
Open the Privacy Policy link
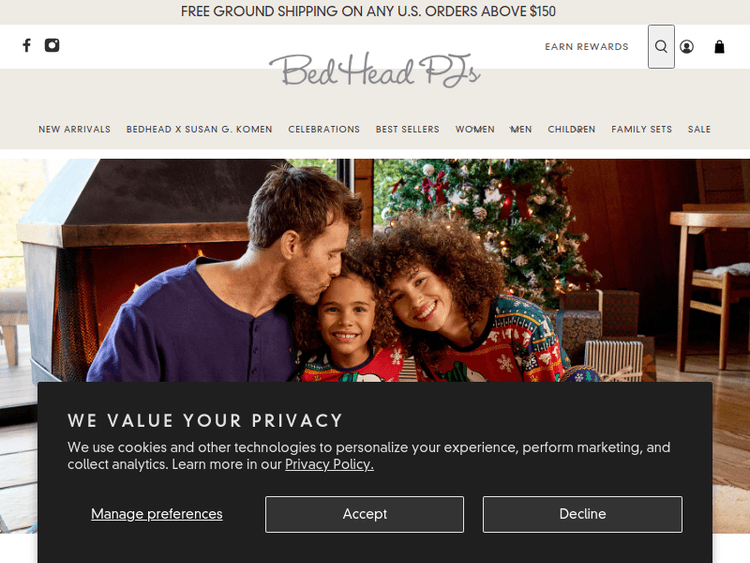tap(329, 464)
